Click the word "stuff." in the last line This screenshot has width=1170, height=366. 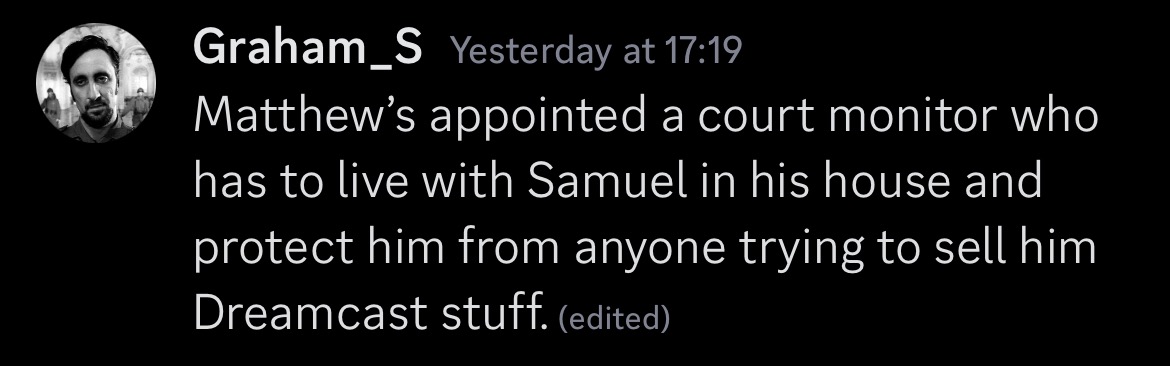coord(492,313)
